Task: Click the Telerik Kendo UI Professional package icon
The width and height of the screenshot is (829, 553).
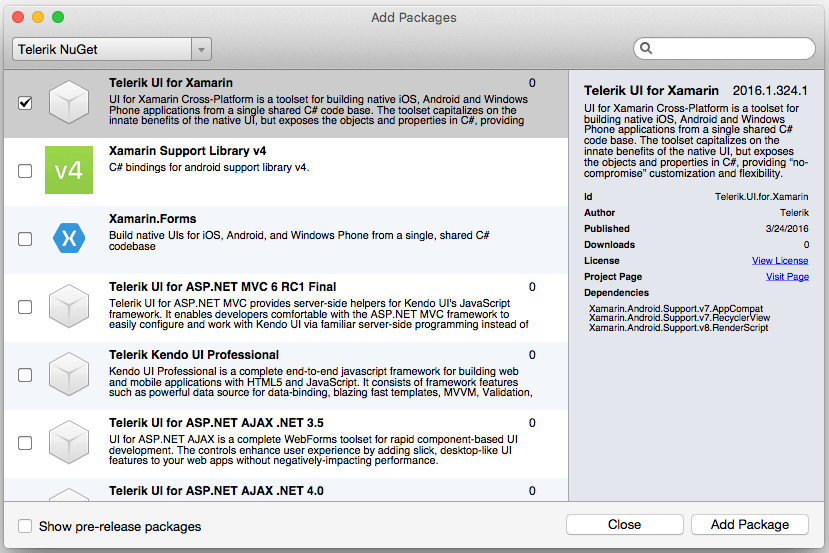Action: 69,374
